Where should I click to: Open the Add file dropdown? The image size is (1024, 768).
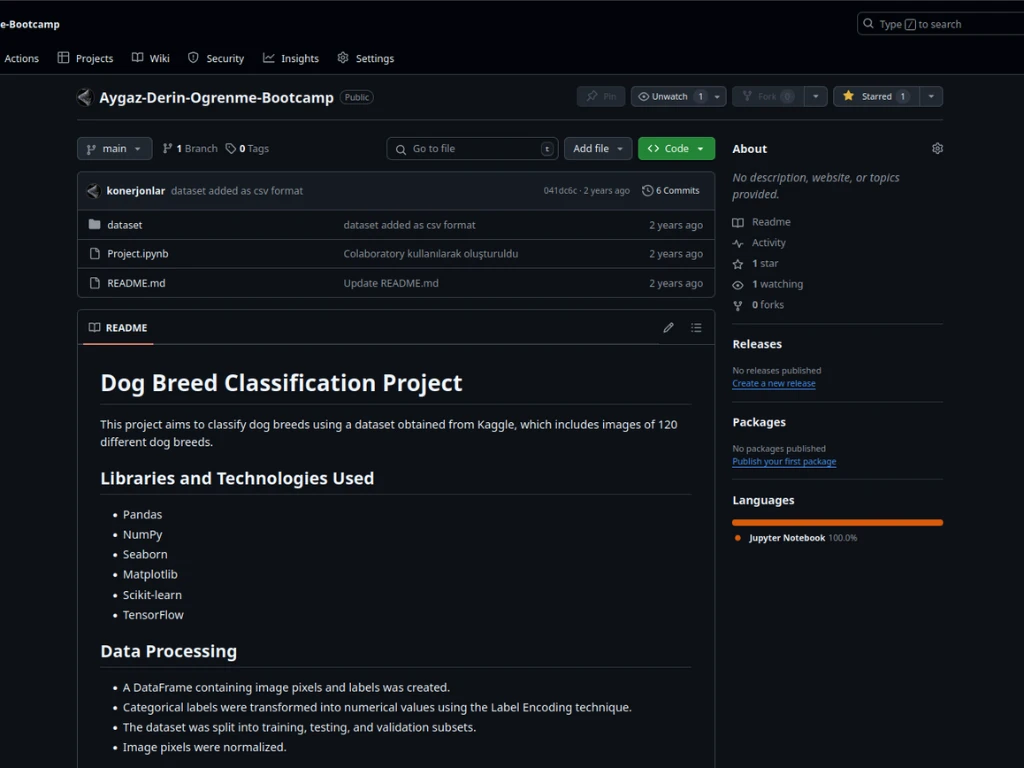point(598,149)
